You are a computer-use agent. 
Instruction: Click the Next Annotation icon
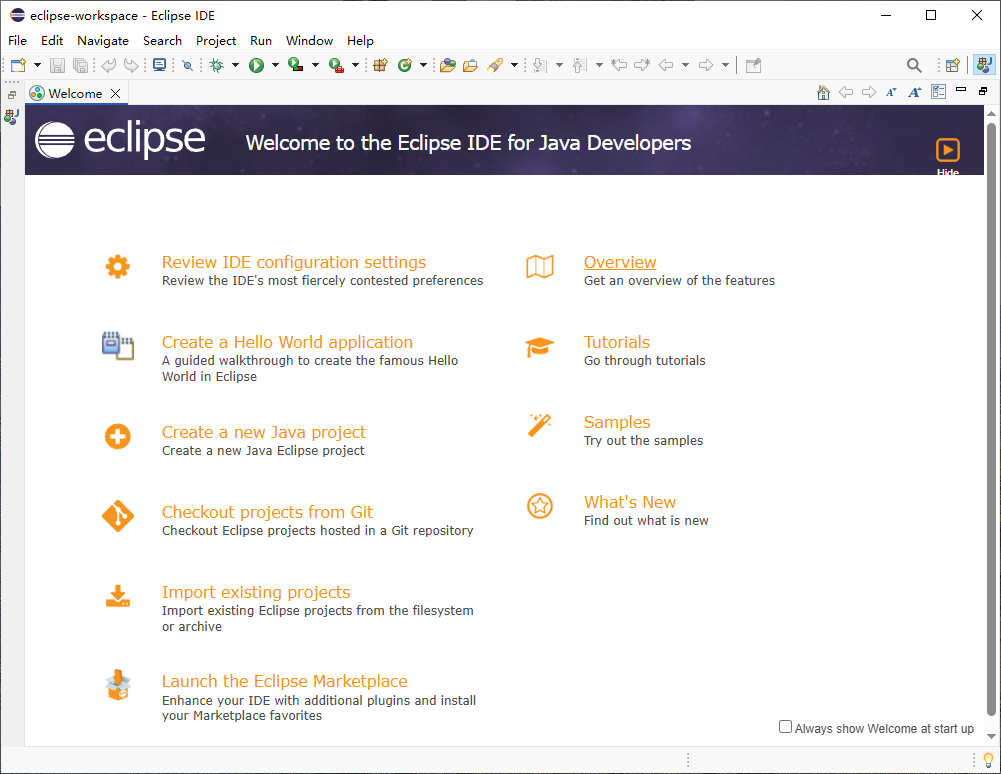(x=540, y=65)
